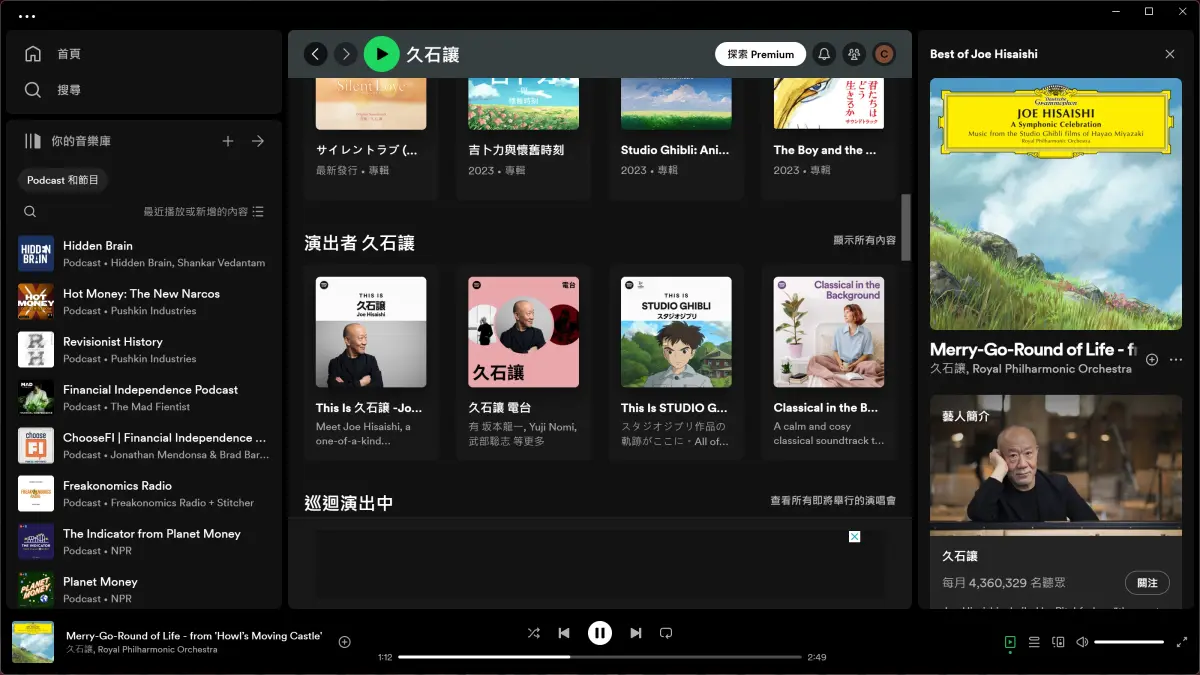Follow artist with 關注 button
1200x675 pixels.
pos(1147,583)
